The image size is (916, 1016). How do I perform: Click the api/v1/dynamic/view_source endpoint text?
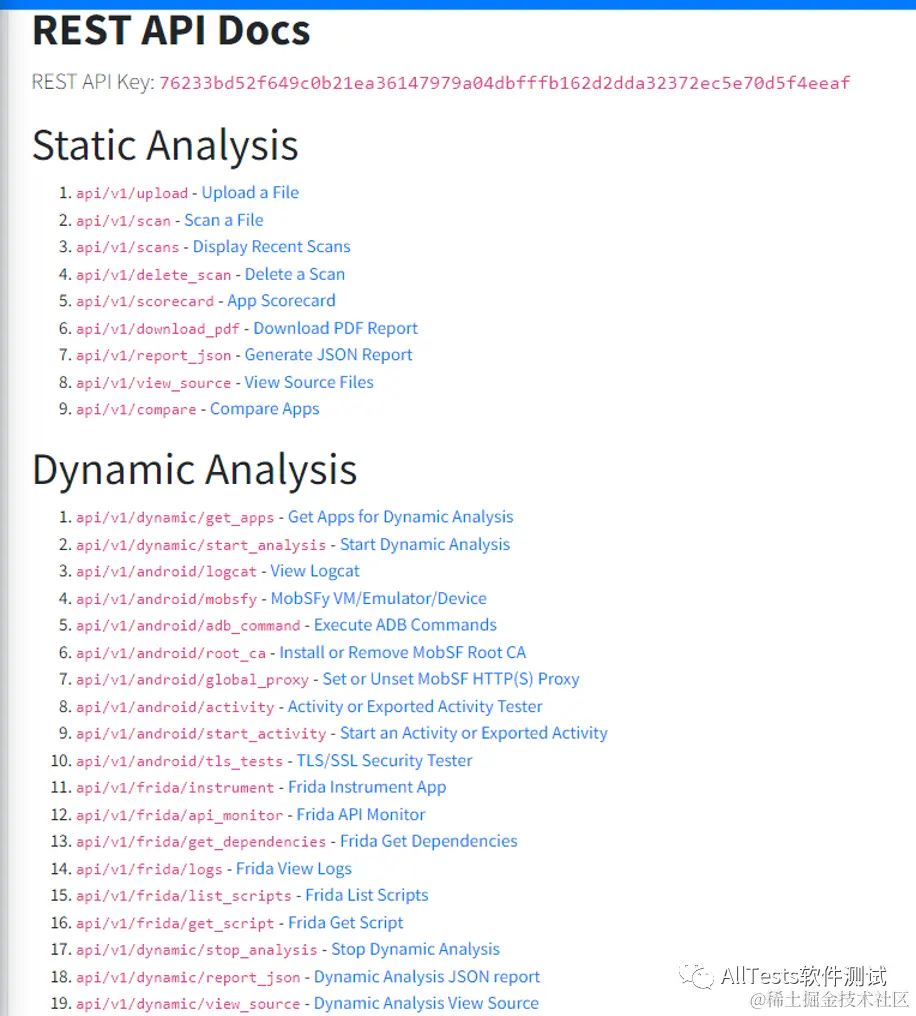click(189, 1003)
